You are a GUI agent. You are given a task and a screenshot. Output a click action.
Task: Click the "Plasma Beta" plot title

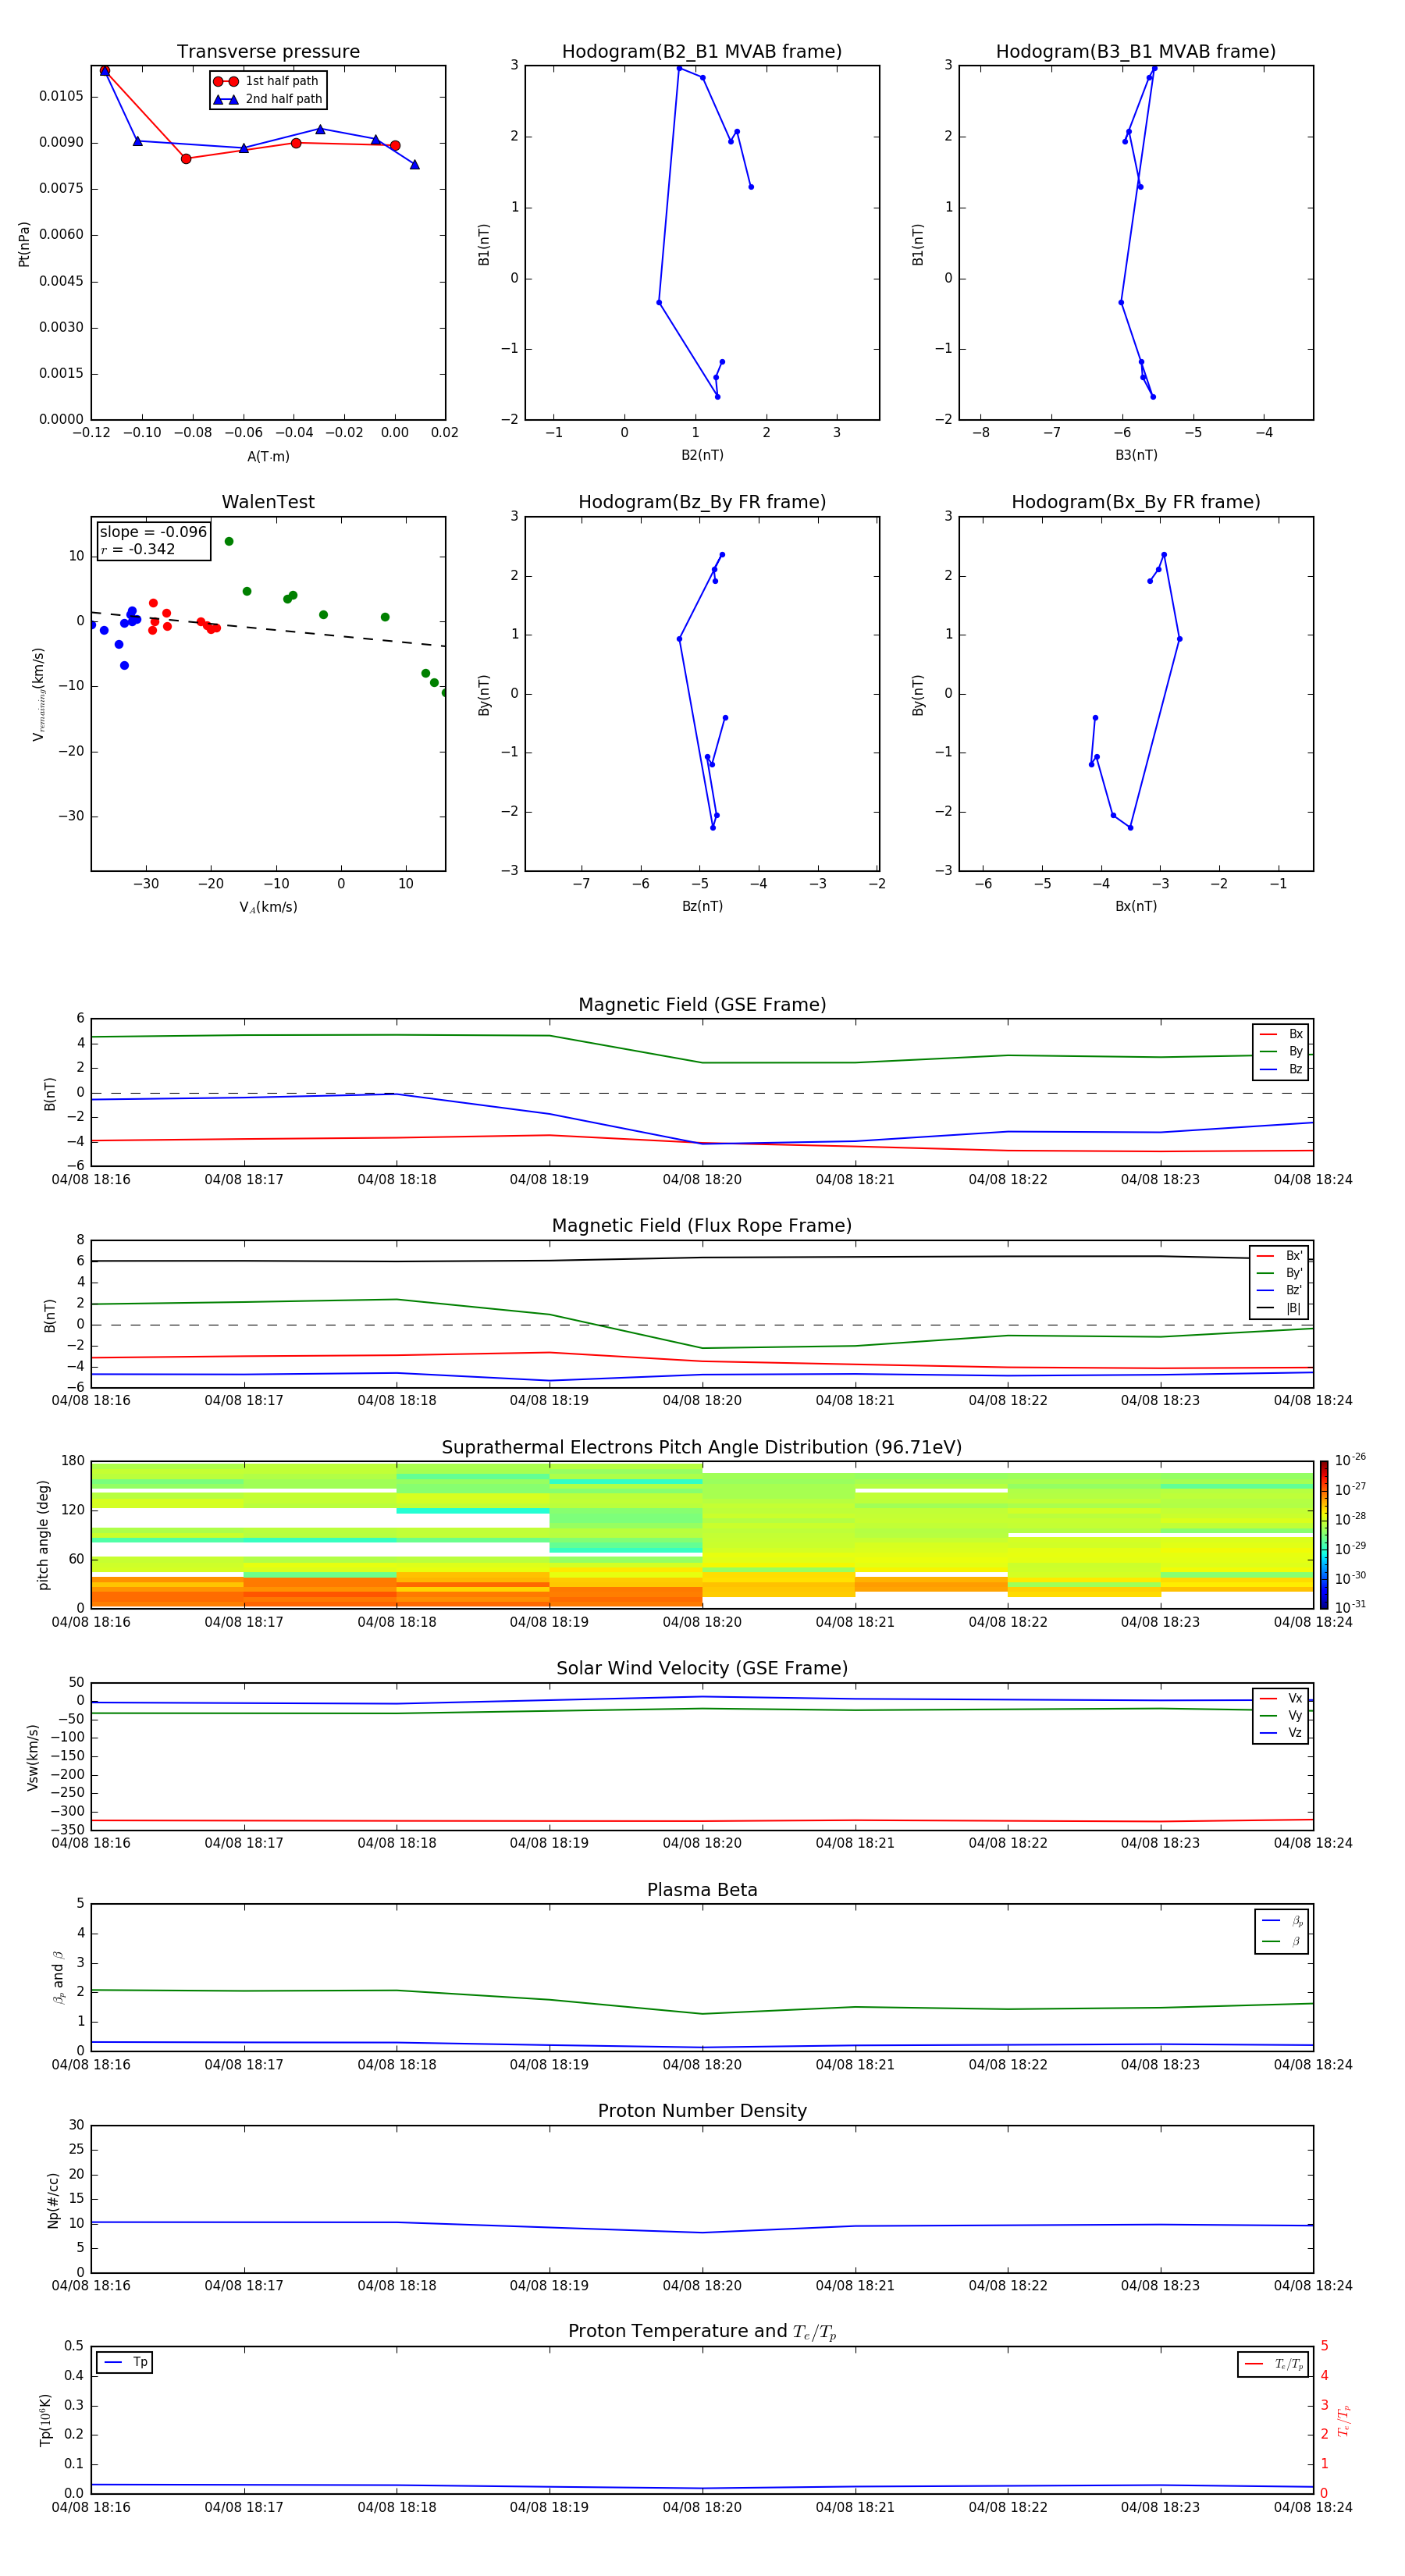pos(702,1891)
